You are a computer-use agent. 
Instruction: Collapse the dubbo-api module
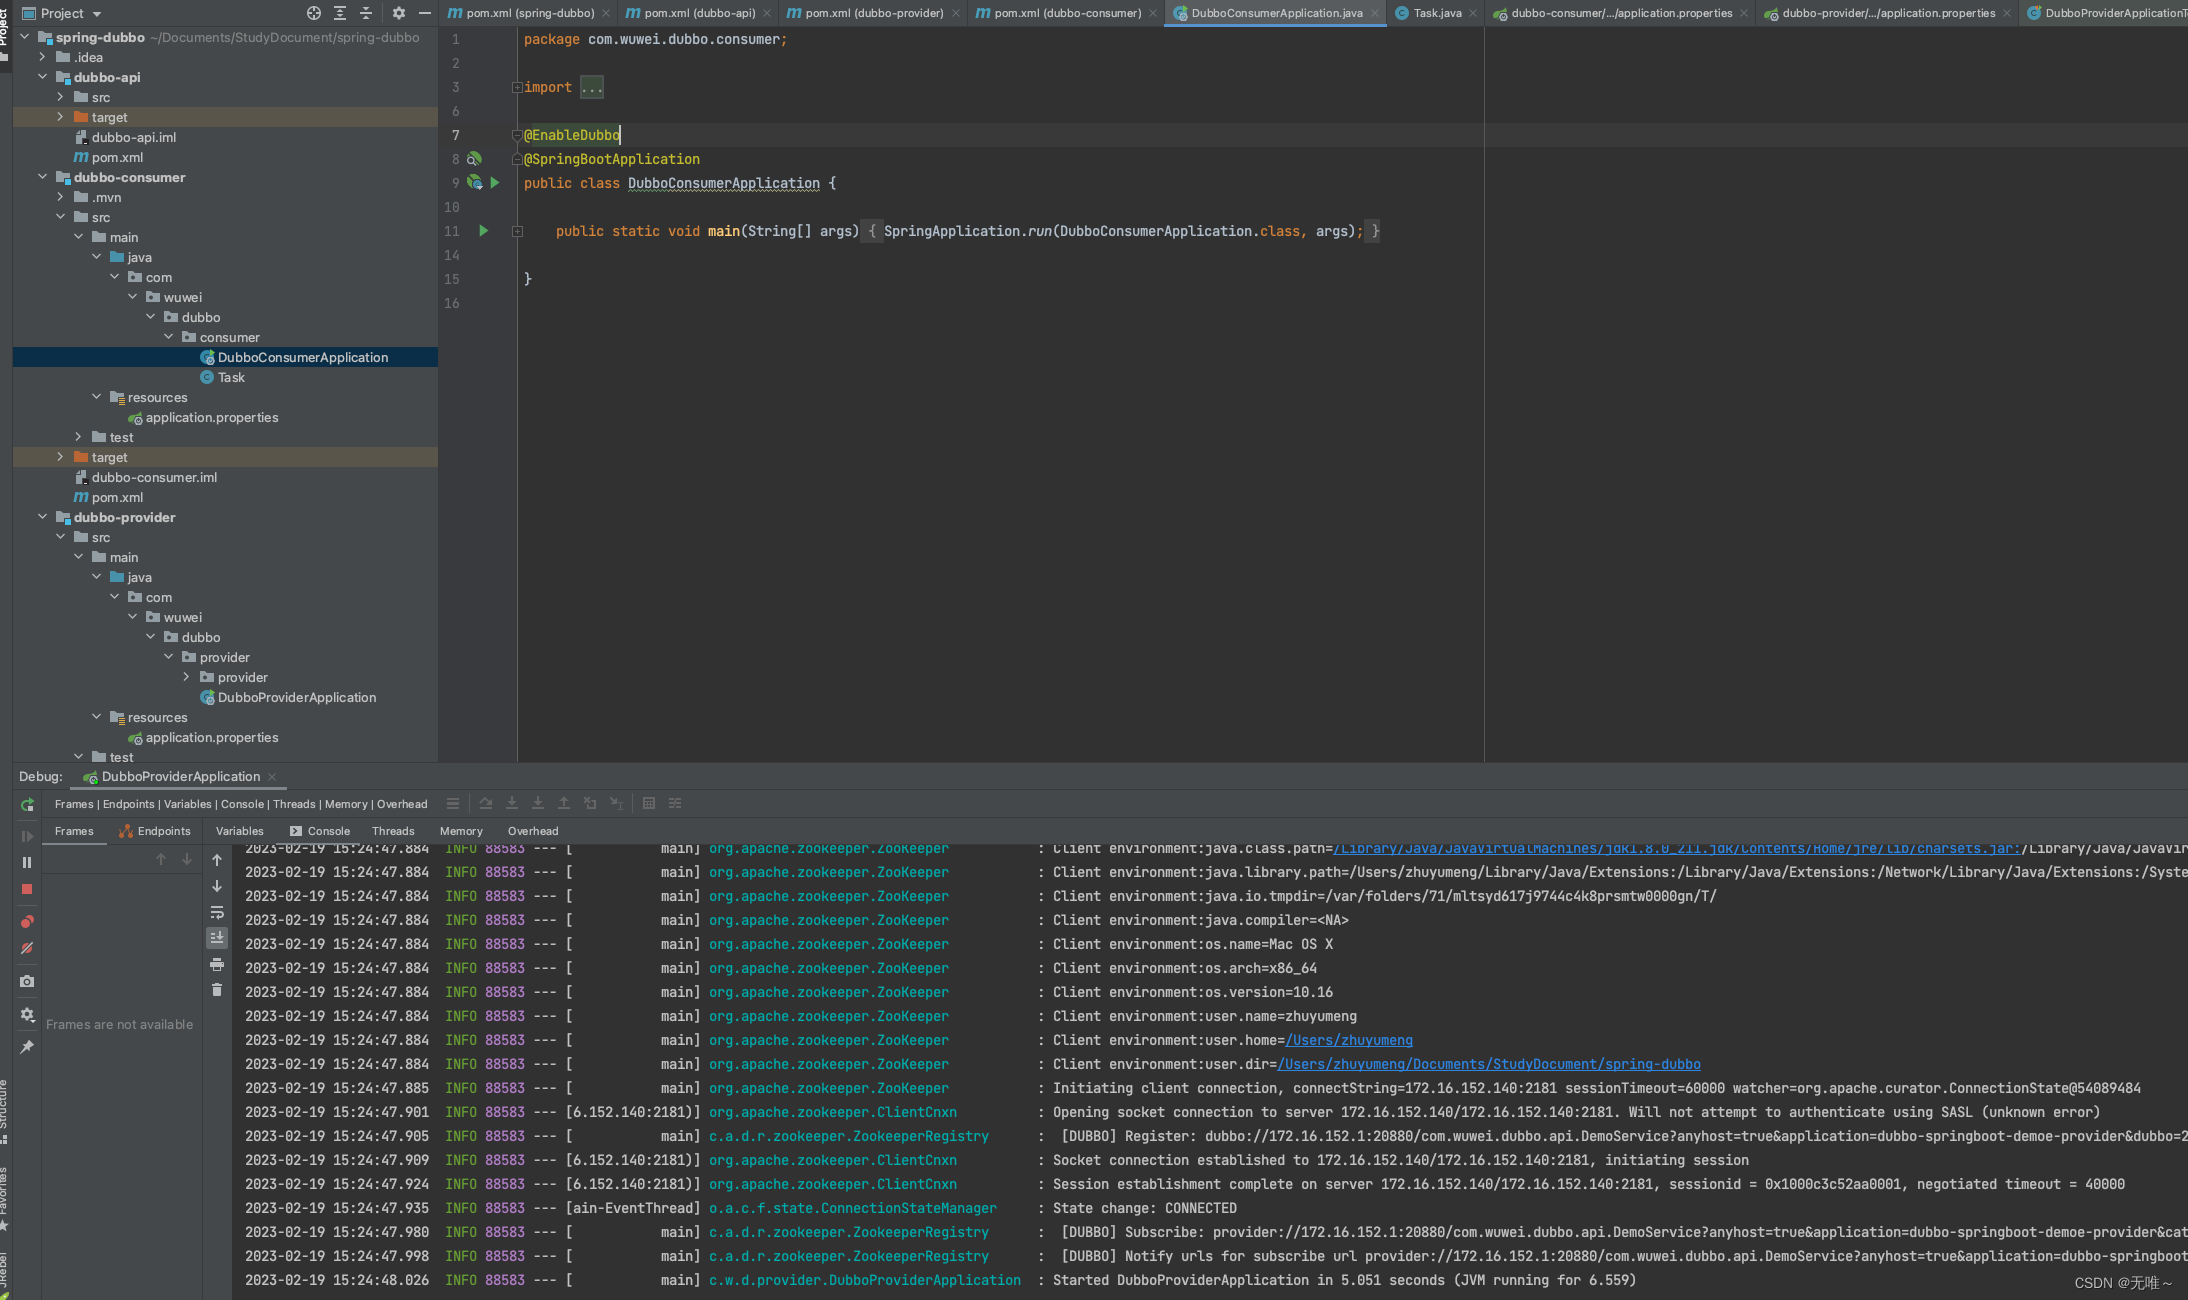(x=42, y=77)
